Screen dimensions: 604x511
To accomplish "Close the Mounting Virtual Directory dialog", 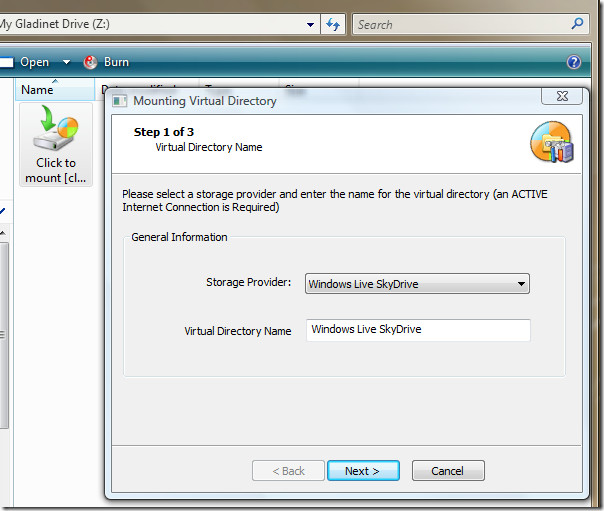I will point(562,96).
